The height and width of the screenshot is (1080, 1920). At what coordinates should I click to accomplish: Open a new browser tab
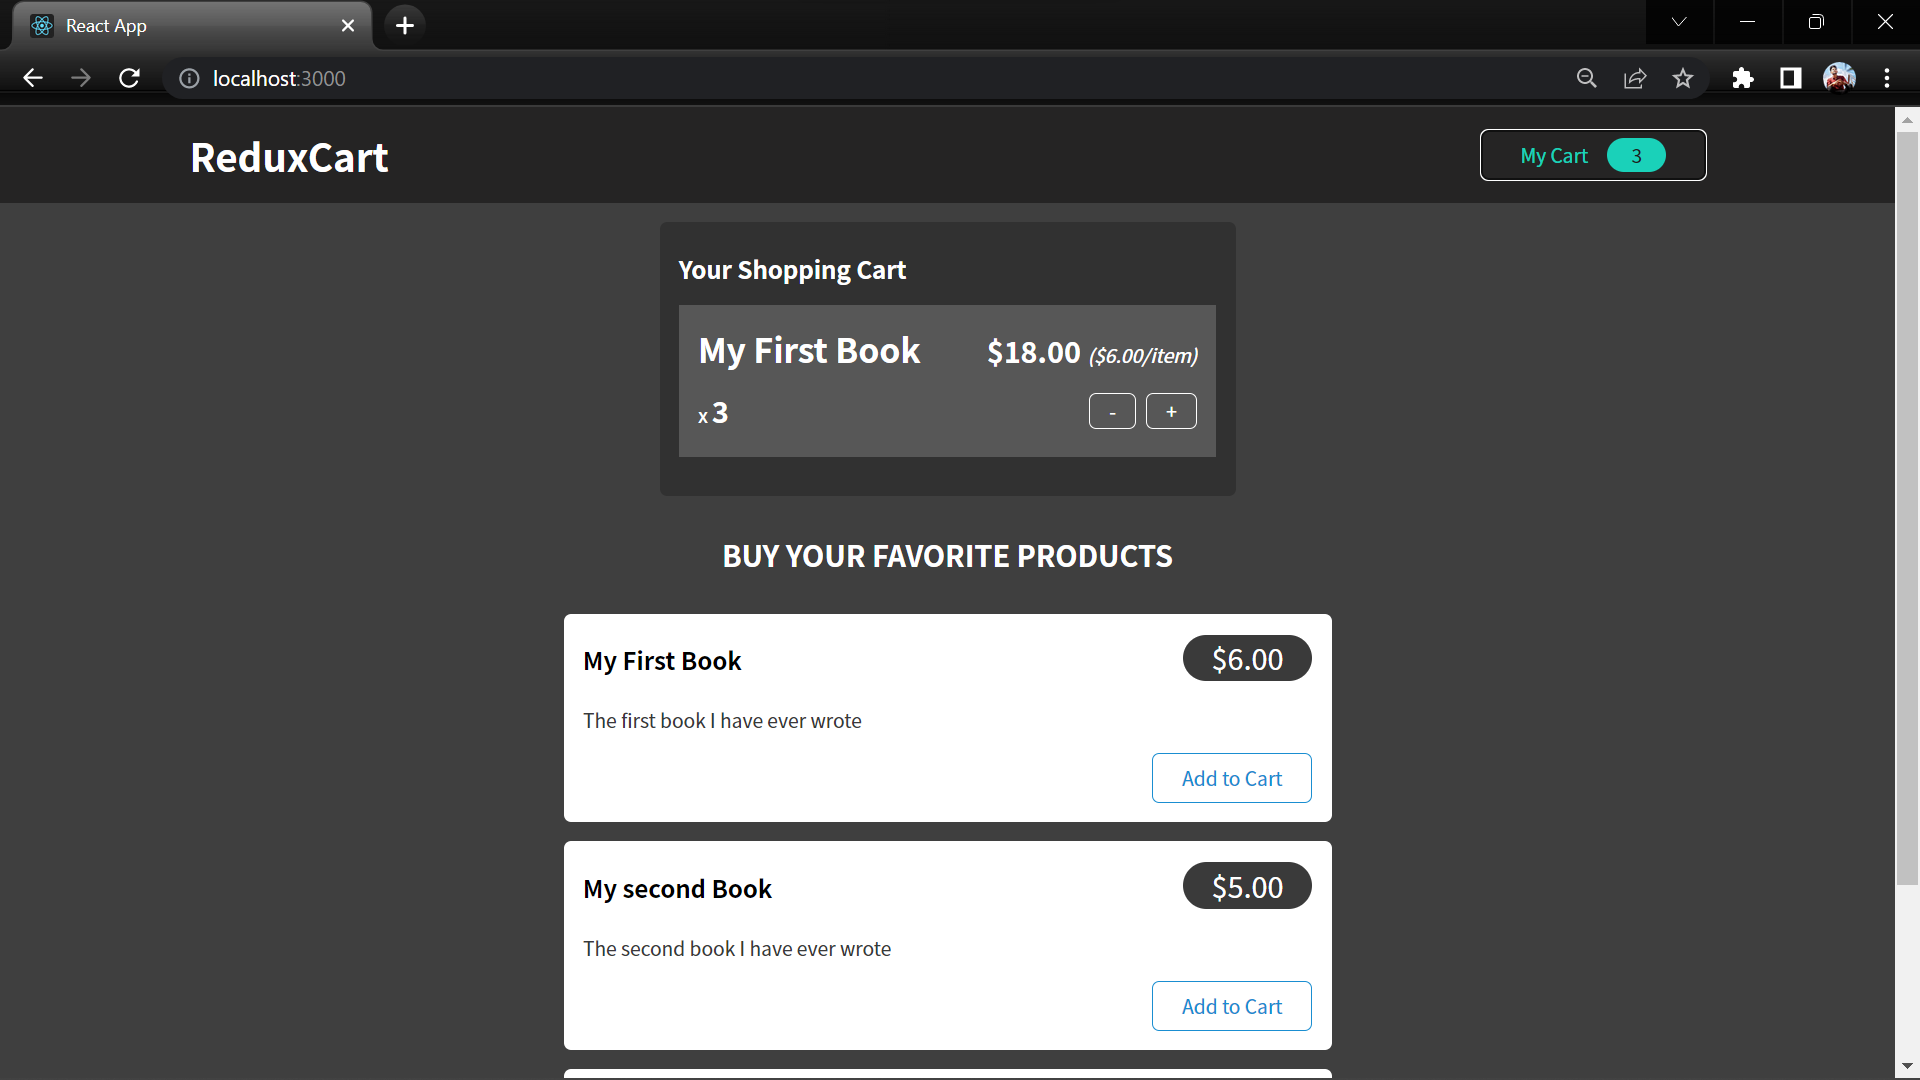click(405, 25)
